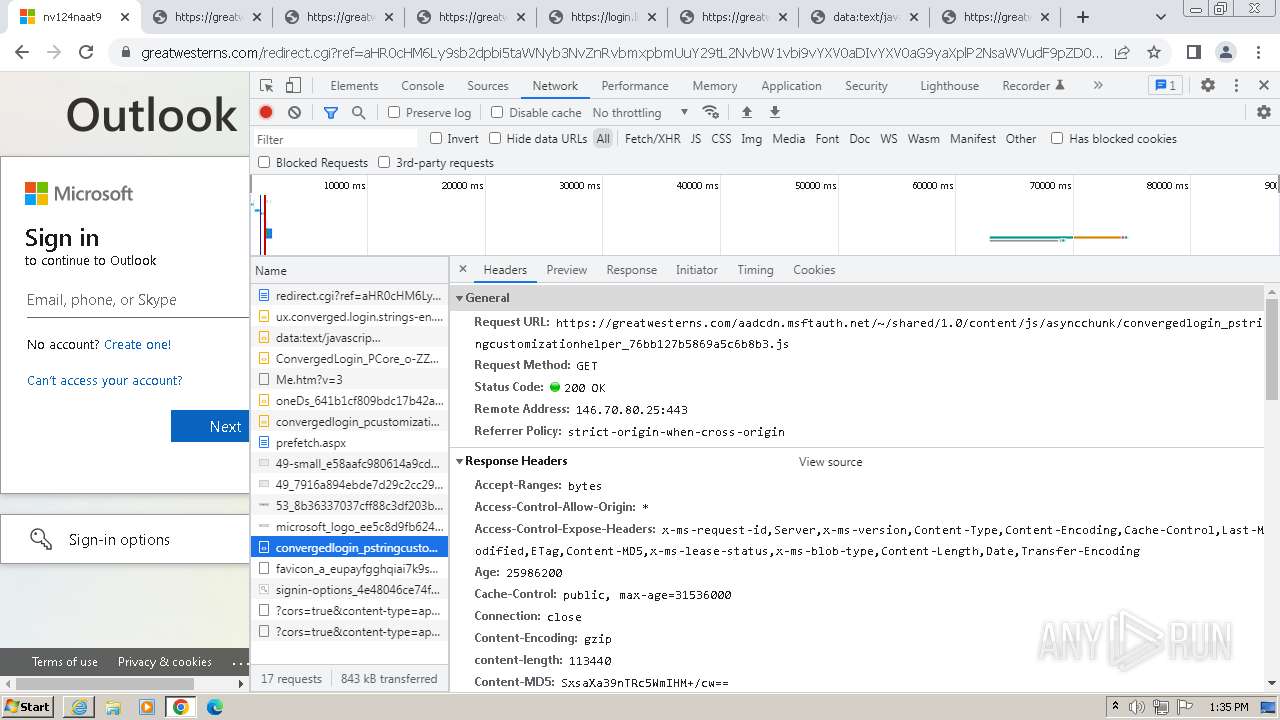
Task: Toggle the device toolbar icon
Action: tap(293, 86)
